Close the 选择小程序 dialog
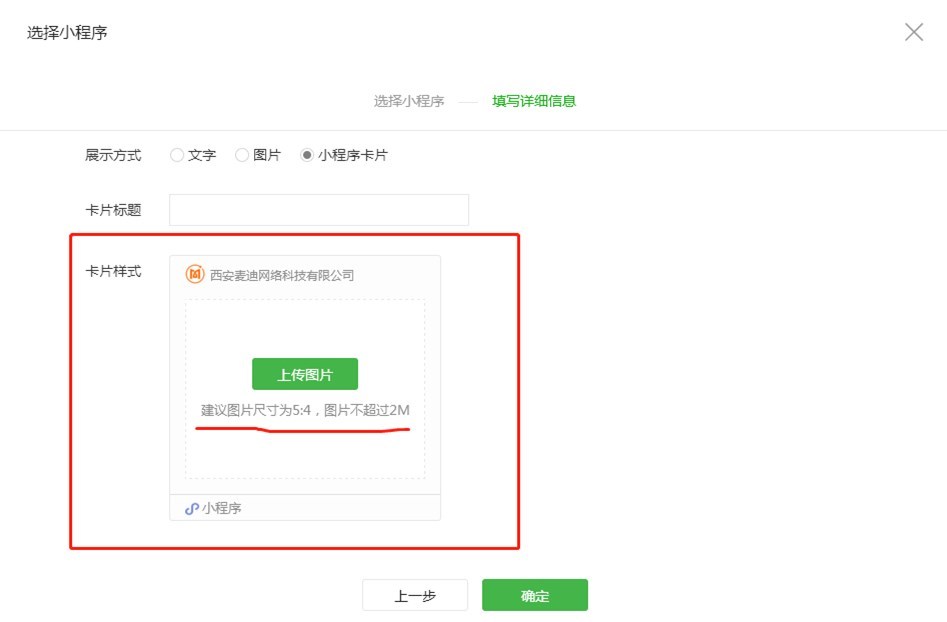The width and height of the screenshot is (947, 622). (x=913, y=31)
